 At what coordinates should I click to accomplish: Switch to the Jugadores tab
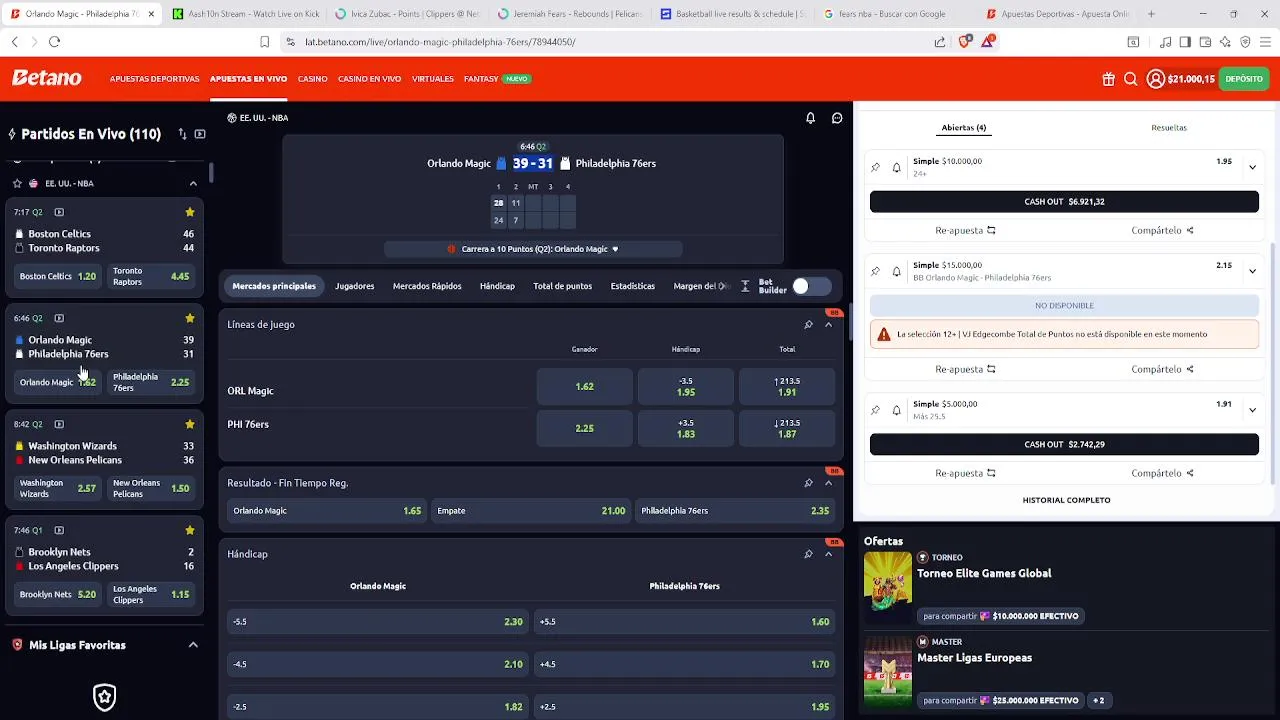click(x=354, y=286)
